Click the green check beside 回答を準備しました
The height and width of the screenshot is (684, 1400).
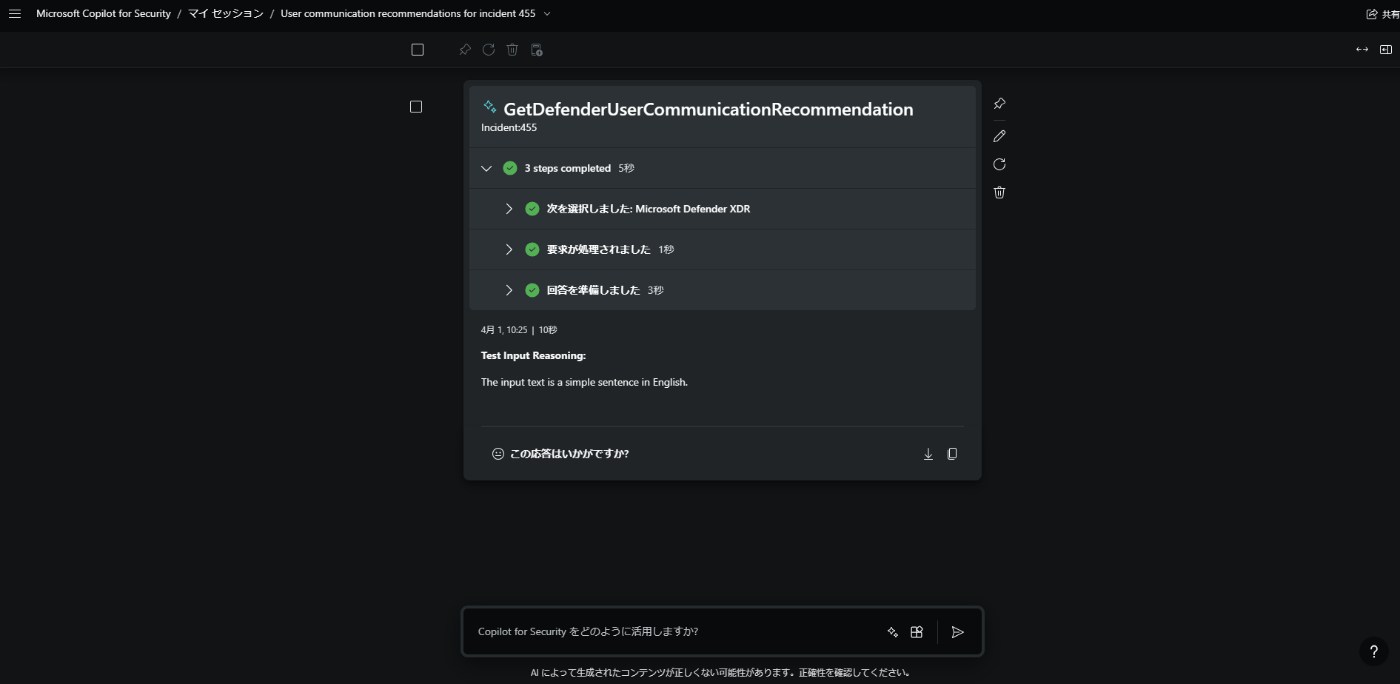point(532,290)
